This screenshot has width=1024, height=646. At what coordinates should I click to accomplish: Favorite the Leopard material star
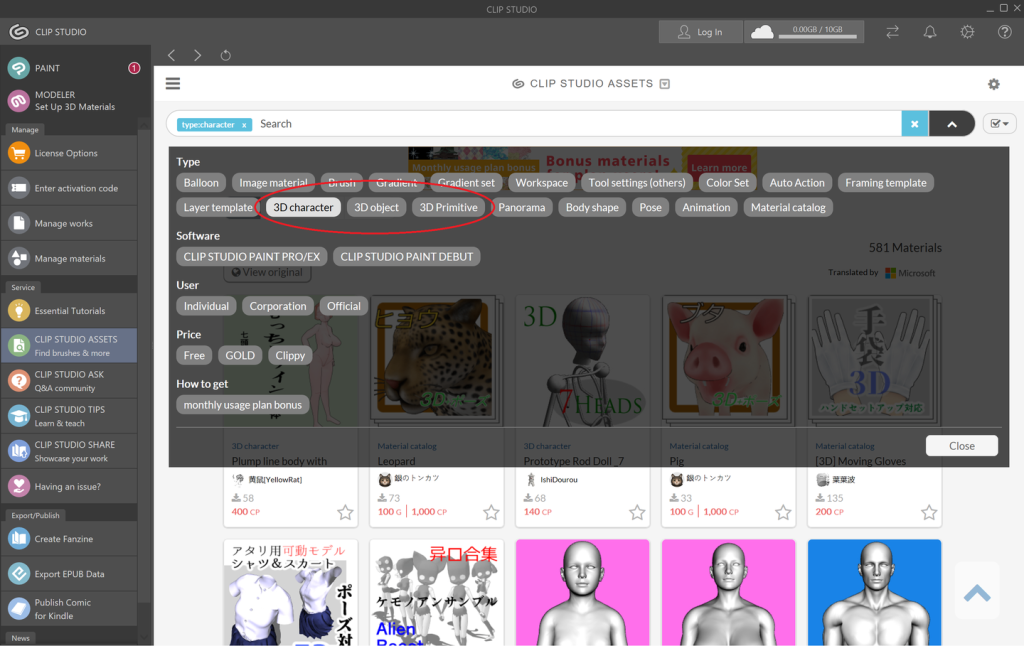tap(491, 513)
